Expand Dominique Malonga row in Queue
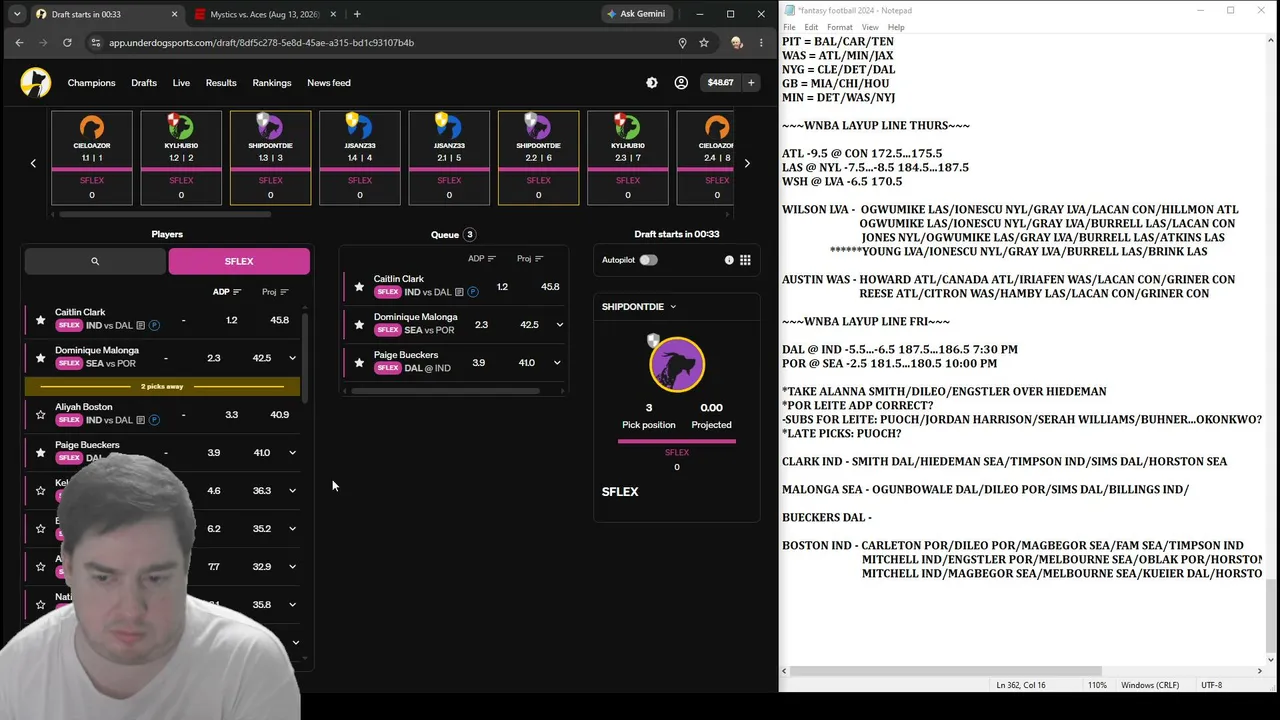This screenshot has width=1280, height=720. pyautogui.click(x=559, y=325)
